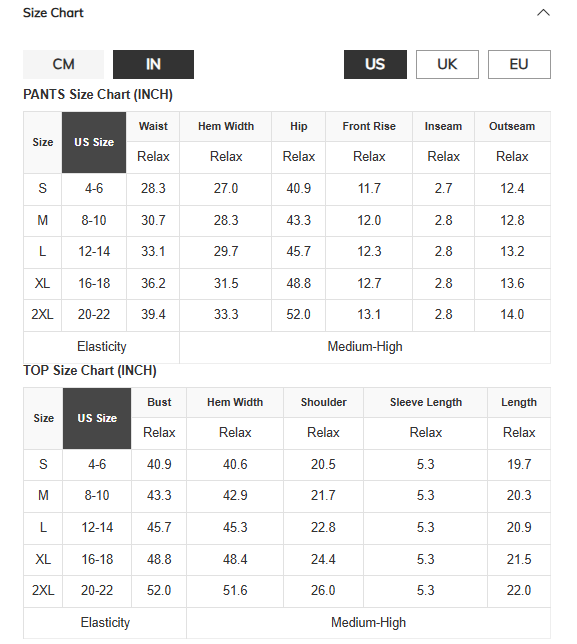Collapse the Size Chart section chevron
The image size is (577, 644).
[543, 13]
